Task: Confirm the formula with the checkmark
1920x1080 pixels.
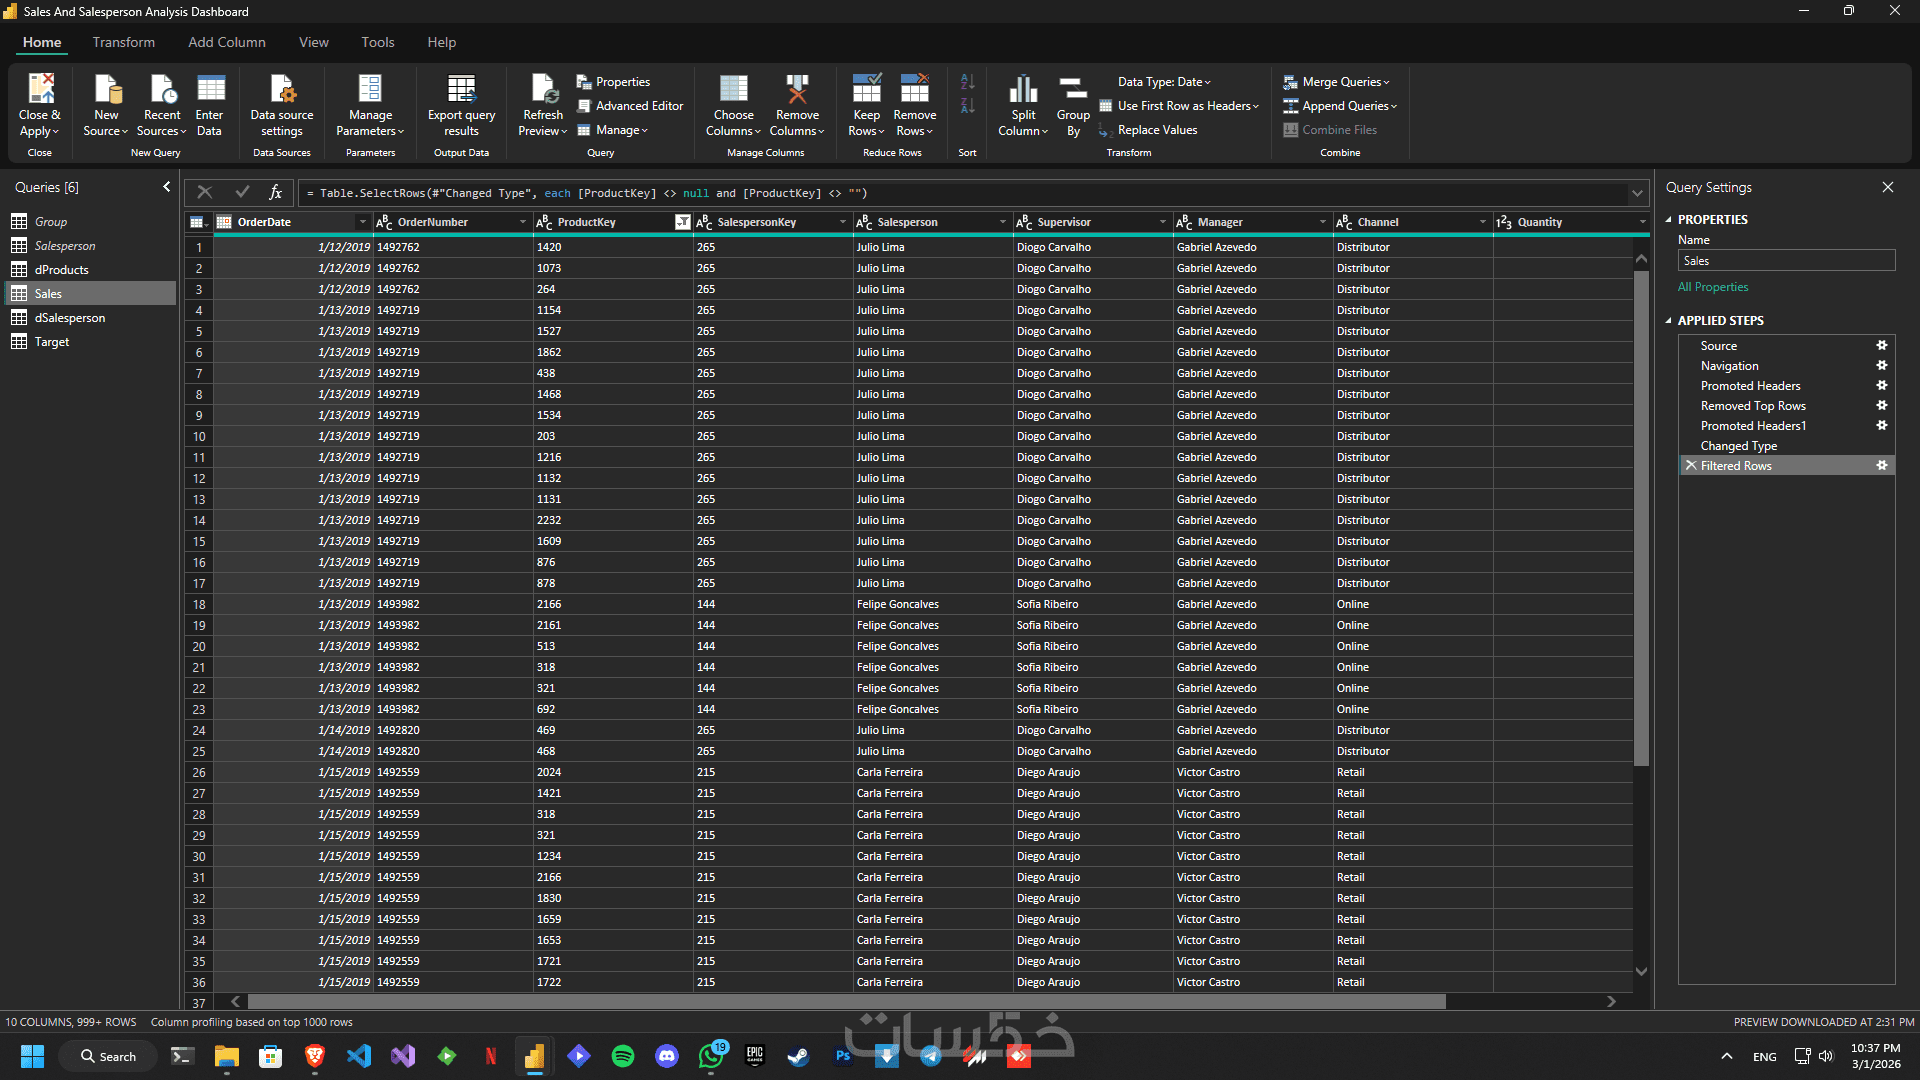Action: [241, 192]
